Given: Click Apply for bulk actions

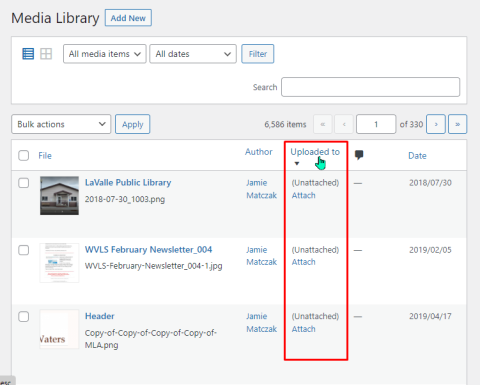Looking at the screenshot, I should coord(133,124).
